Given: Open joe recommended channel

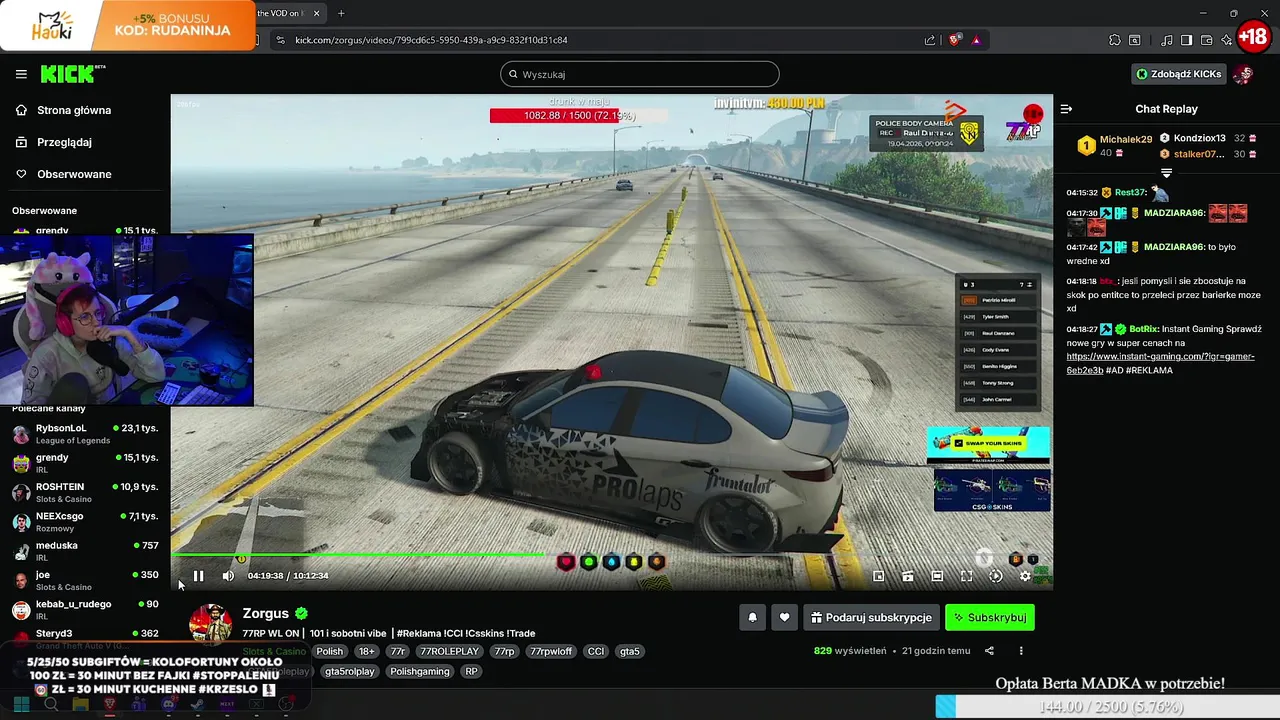Looking at the screenshot, I should click(x=85, y=580).
